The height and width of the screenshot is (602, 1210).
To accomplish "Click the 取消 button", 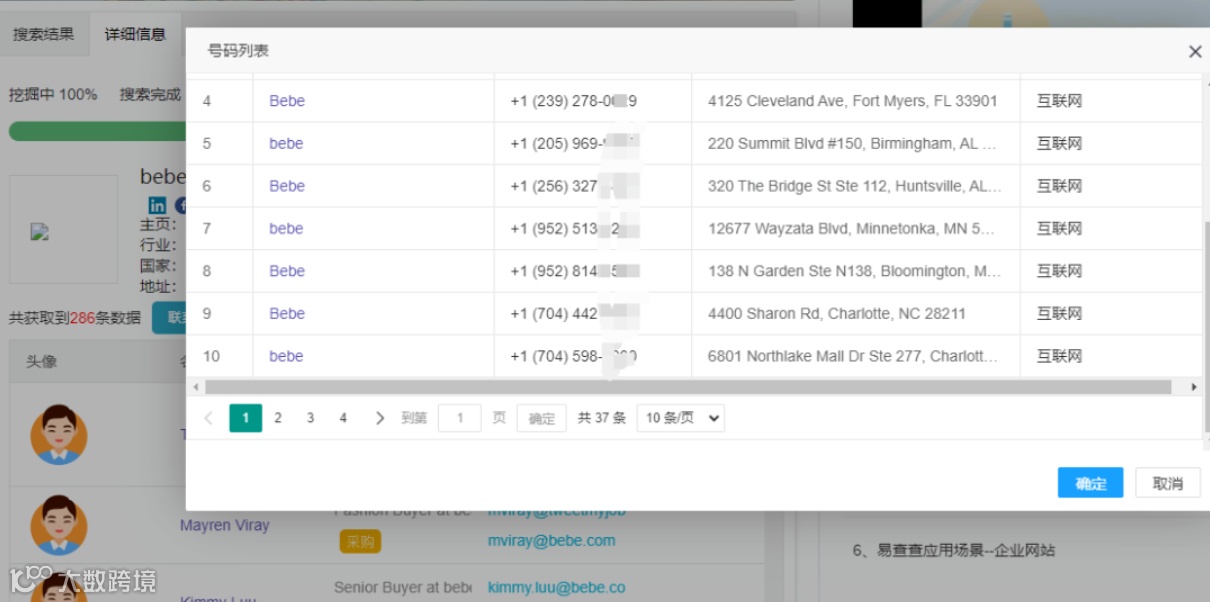I will (1168, 483).
